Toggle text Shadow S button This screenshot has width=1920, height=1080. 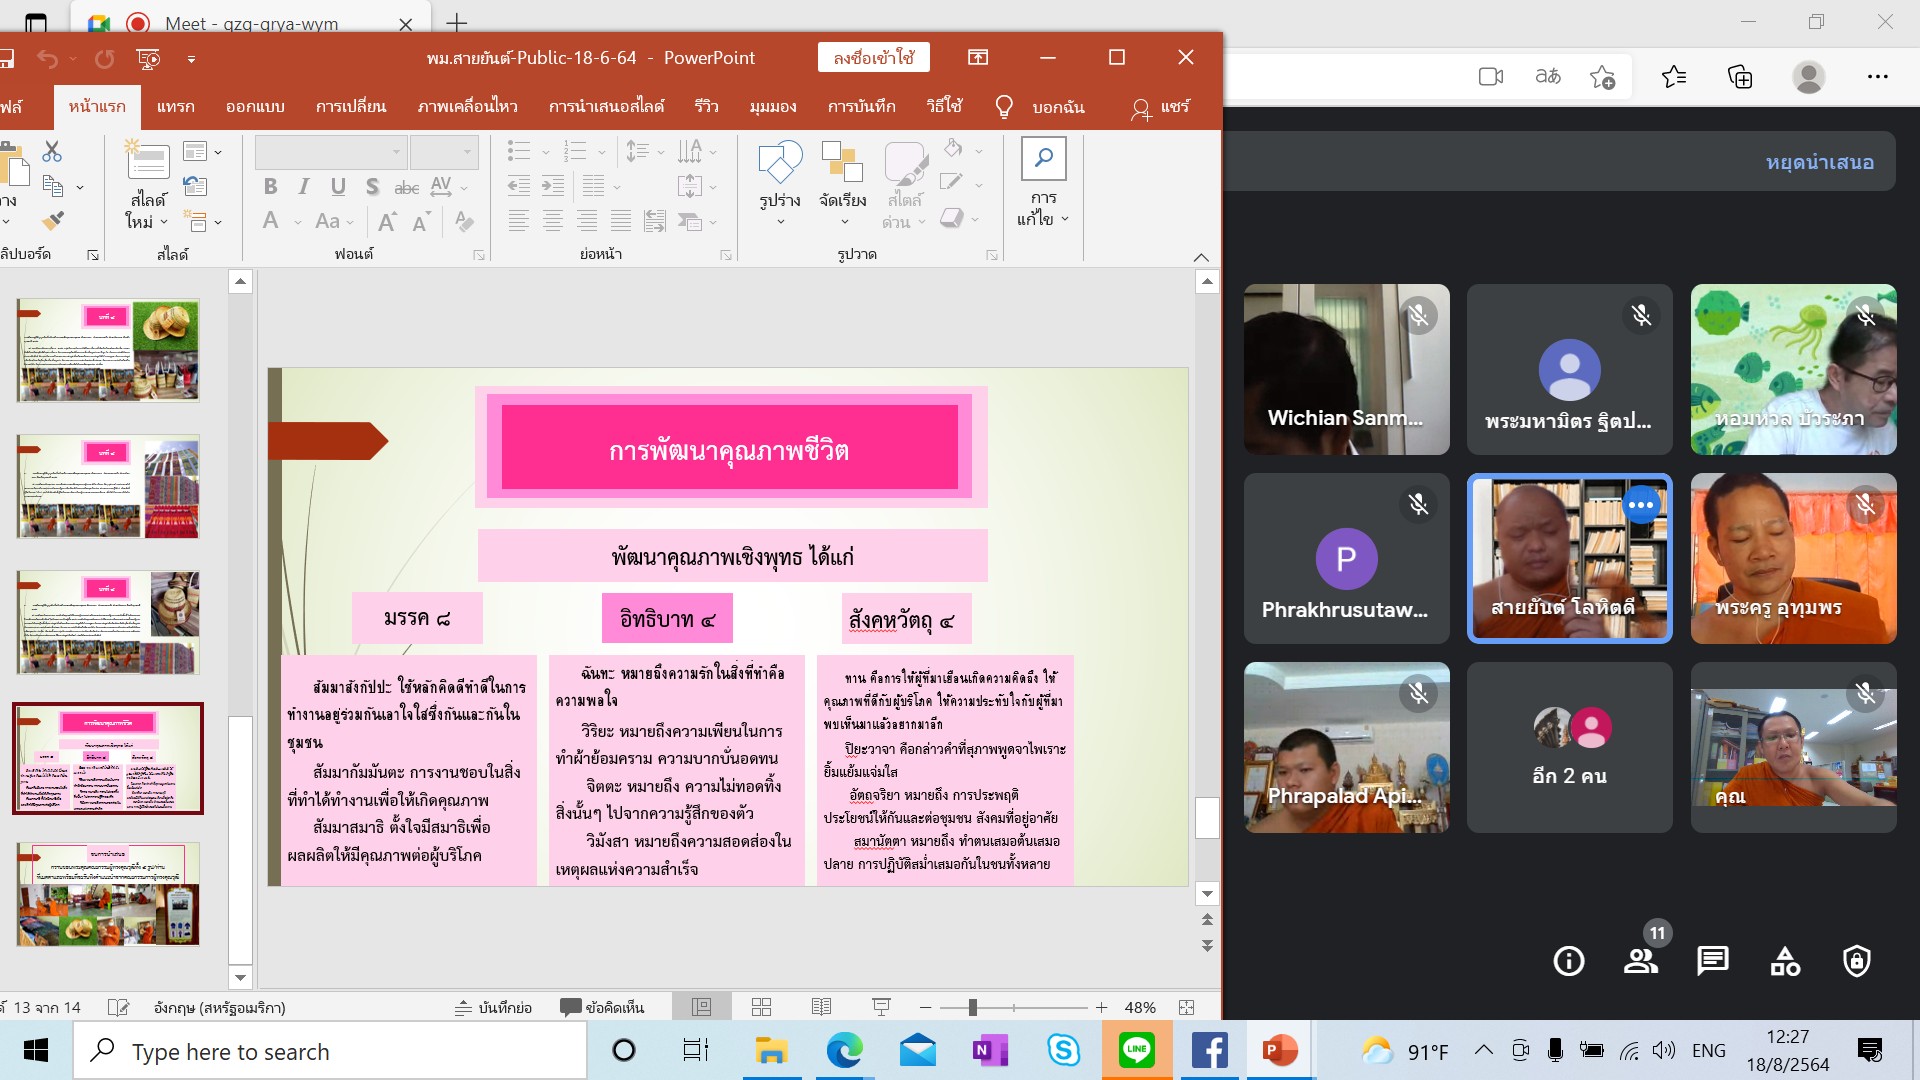[372, 187]
